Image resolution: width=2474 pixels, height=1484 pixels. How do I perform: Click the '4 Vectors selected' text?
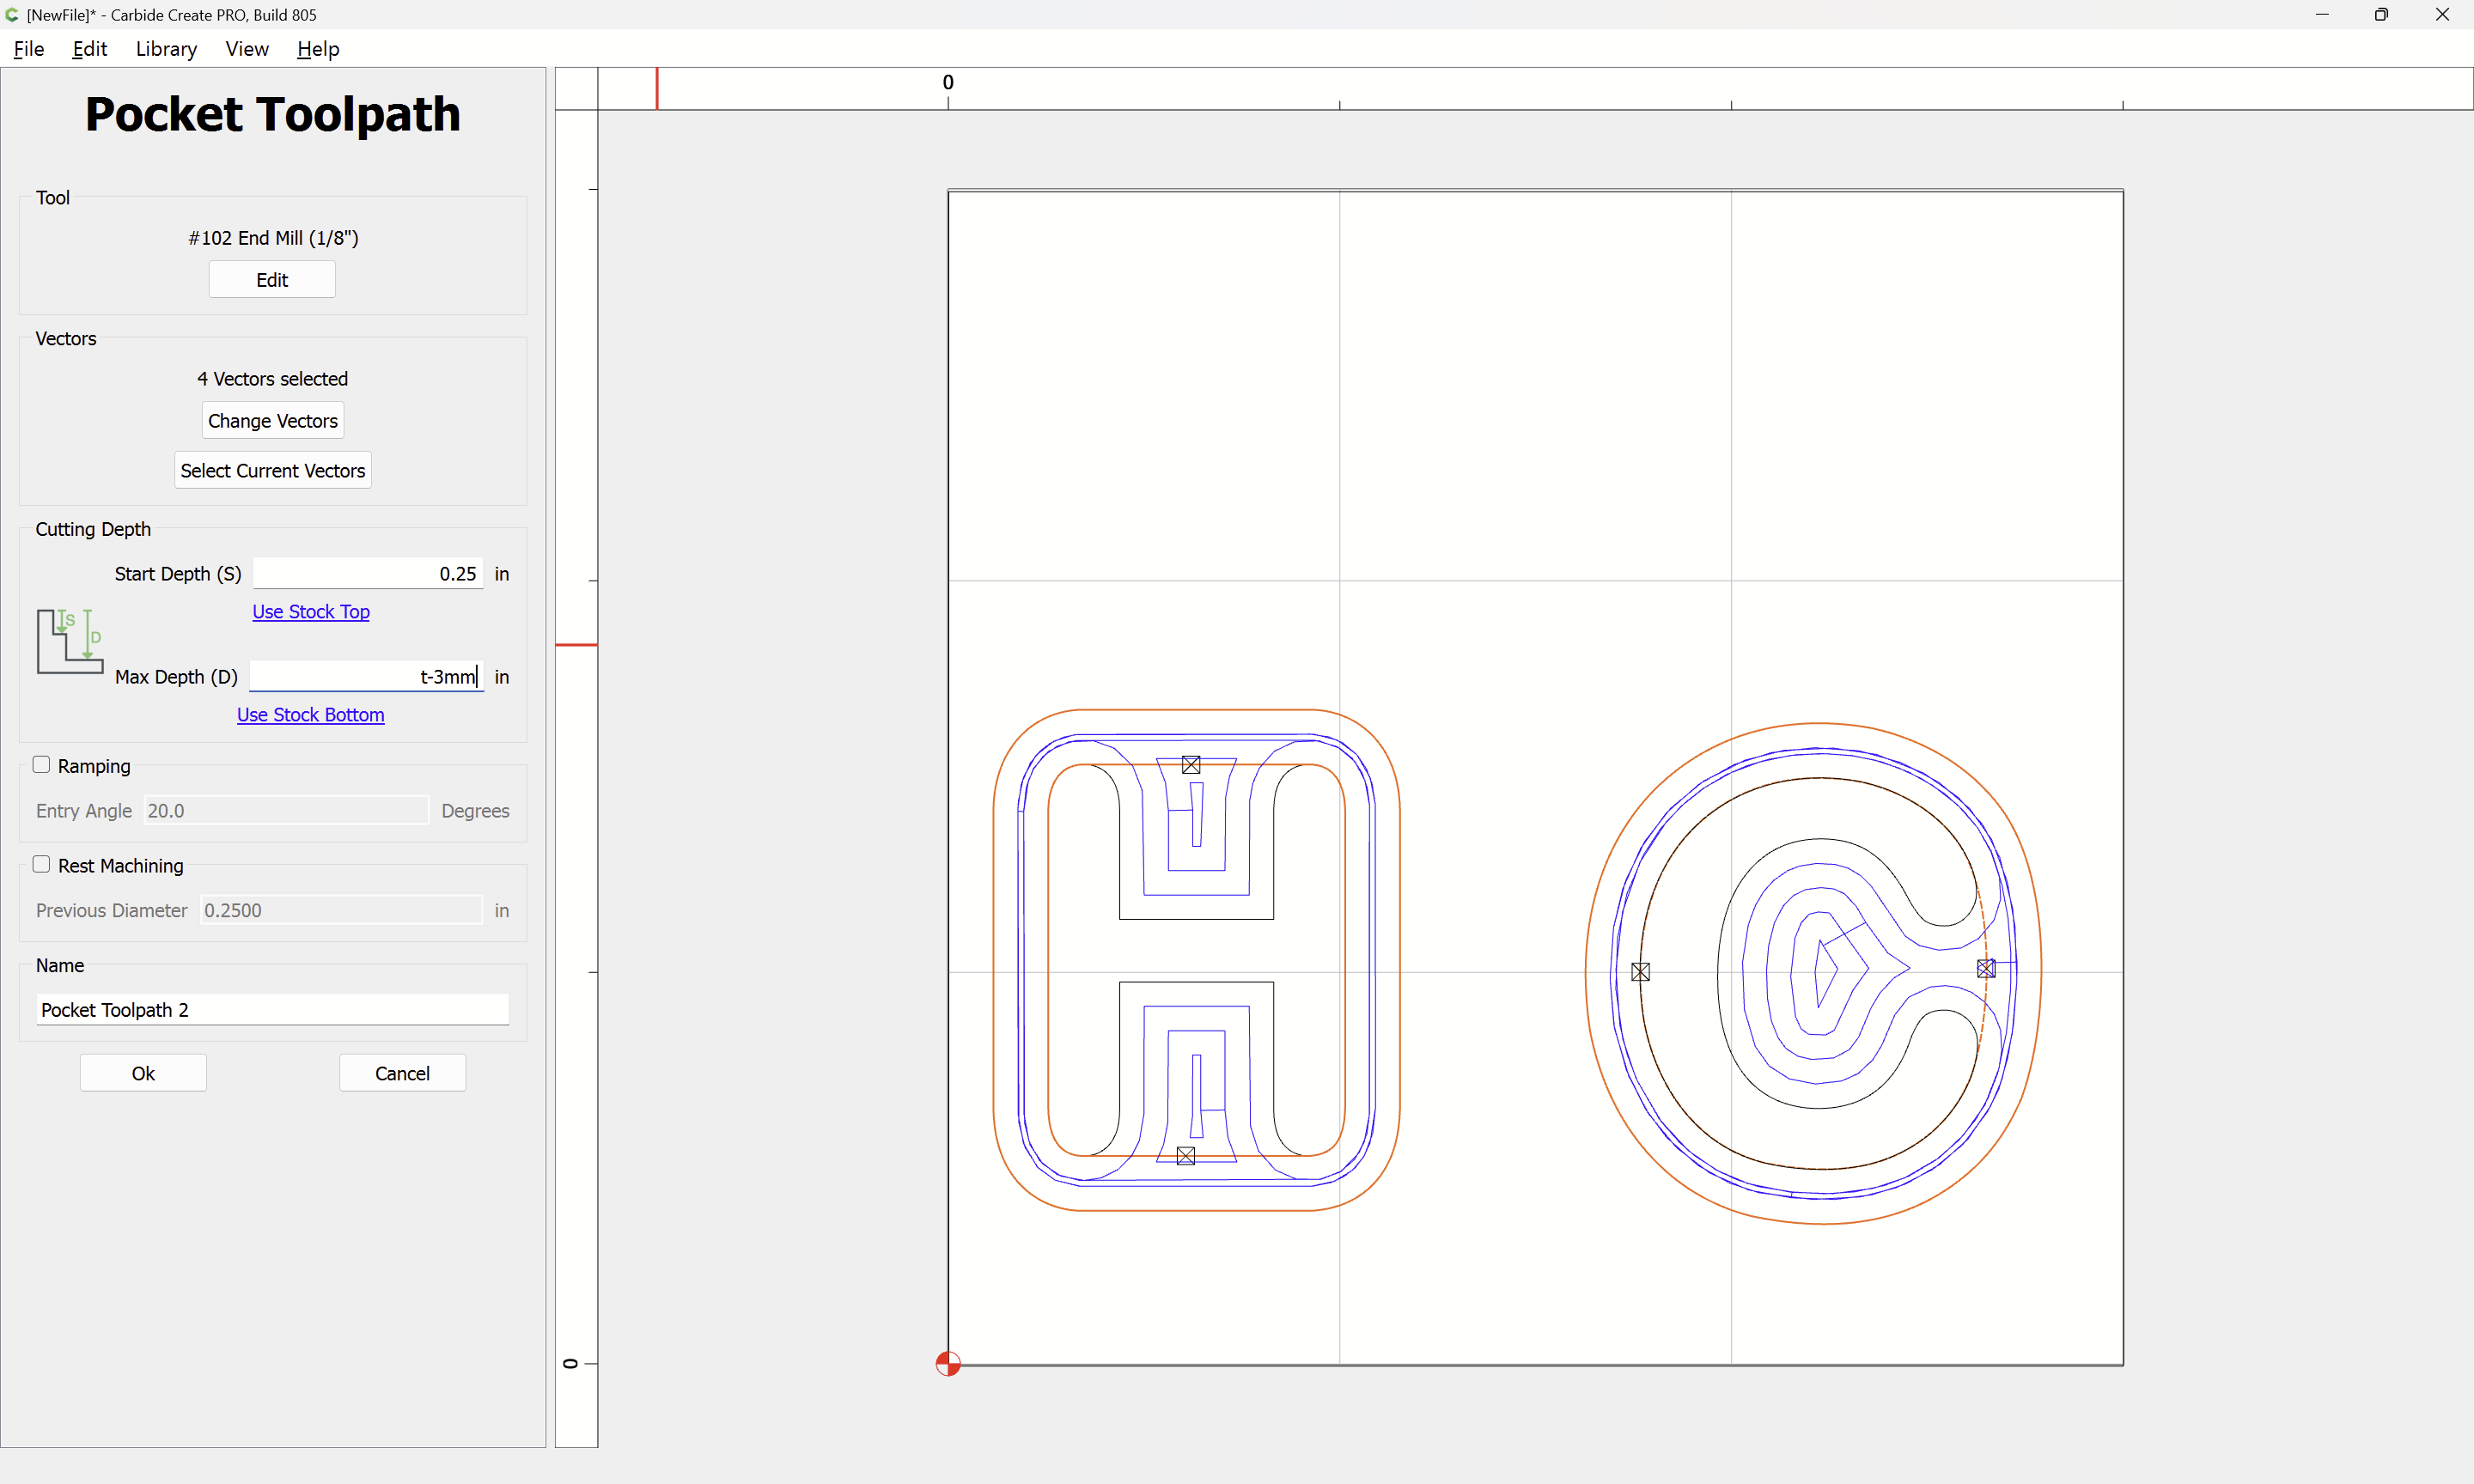pyautogui.click(x=273, y=379)
